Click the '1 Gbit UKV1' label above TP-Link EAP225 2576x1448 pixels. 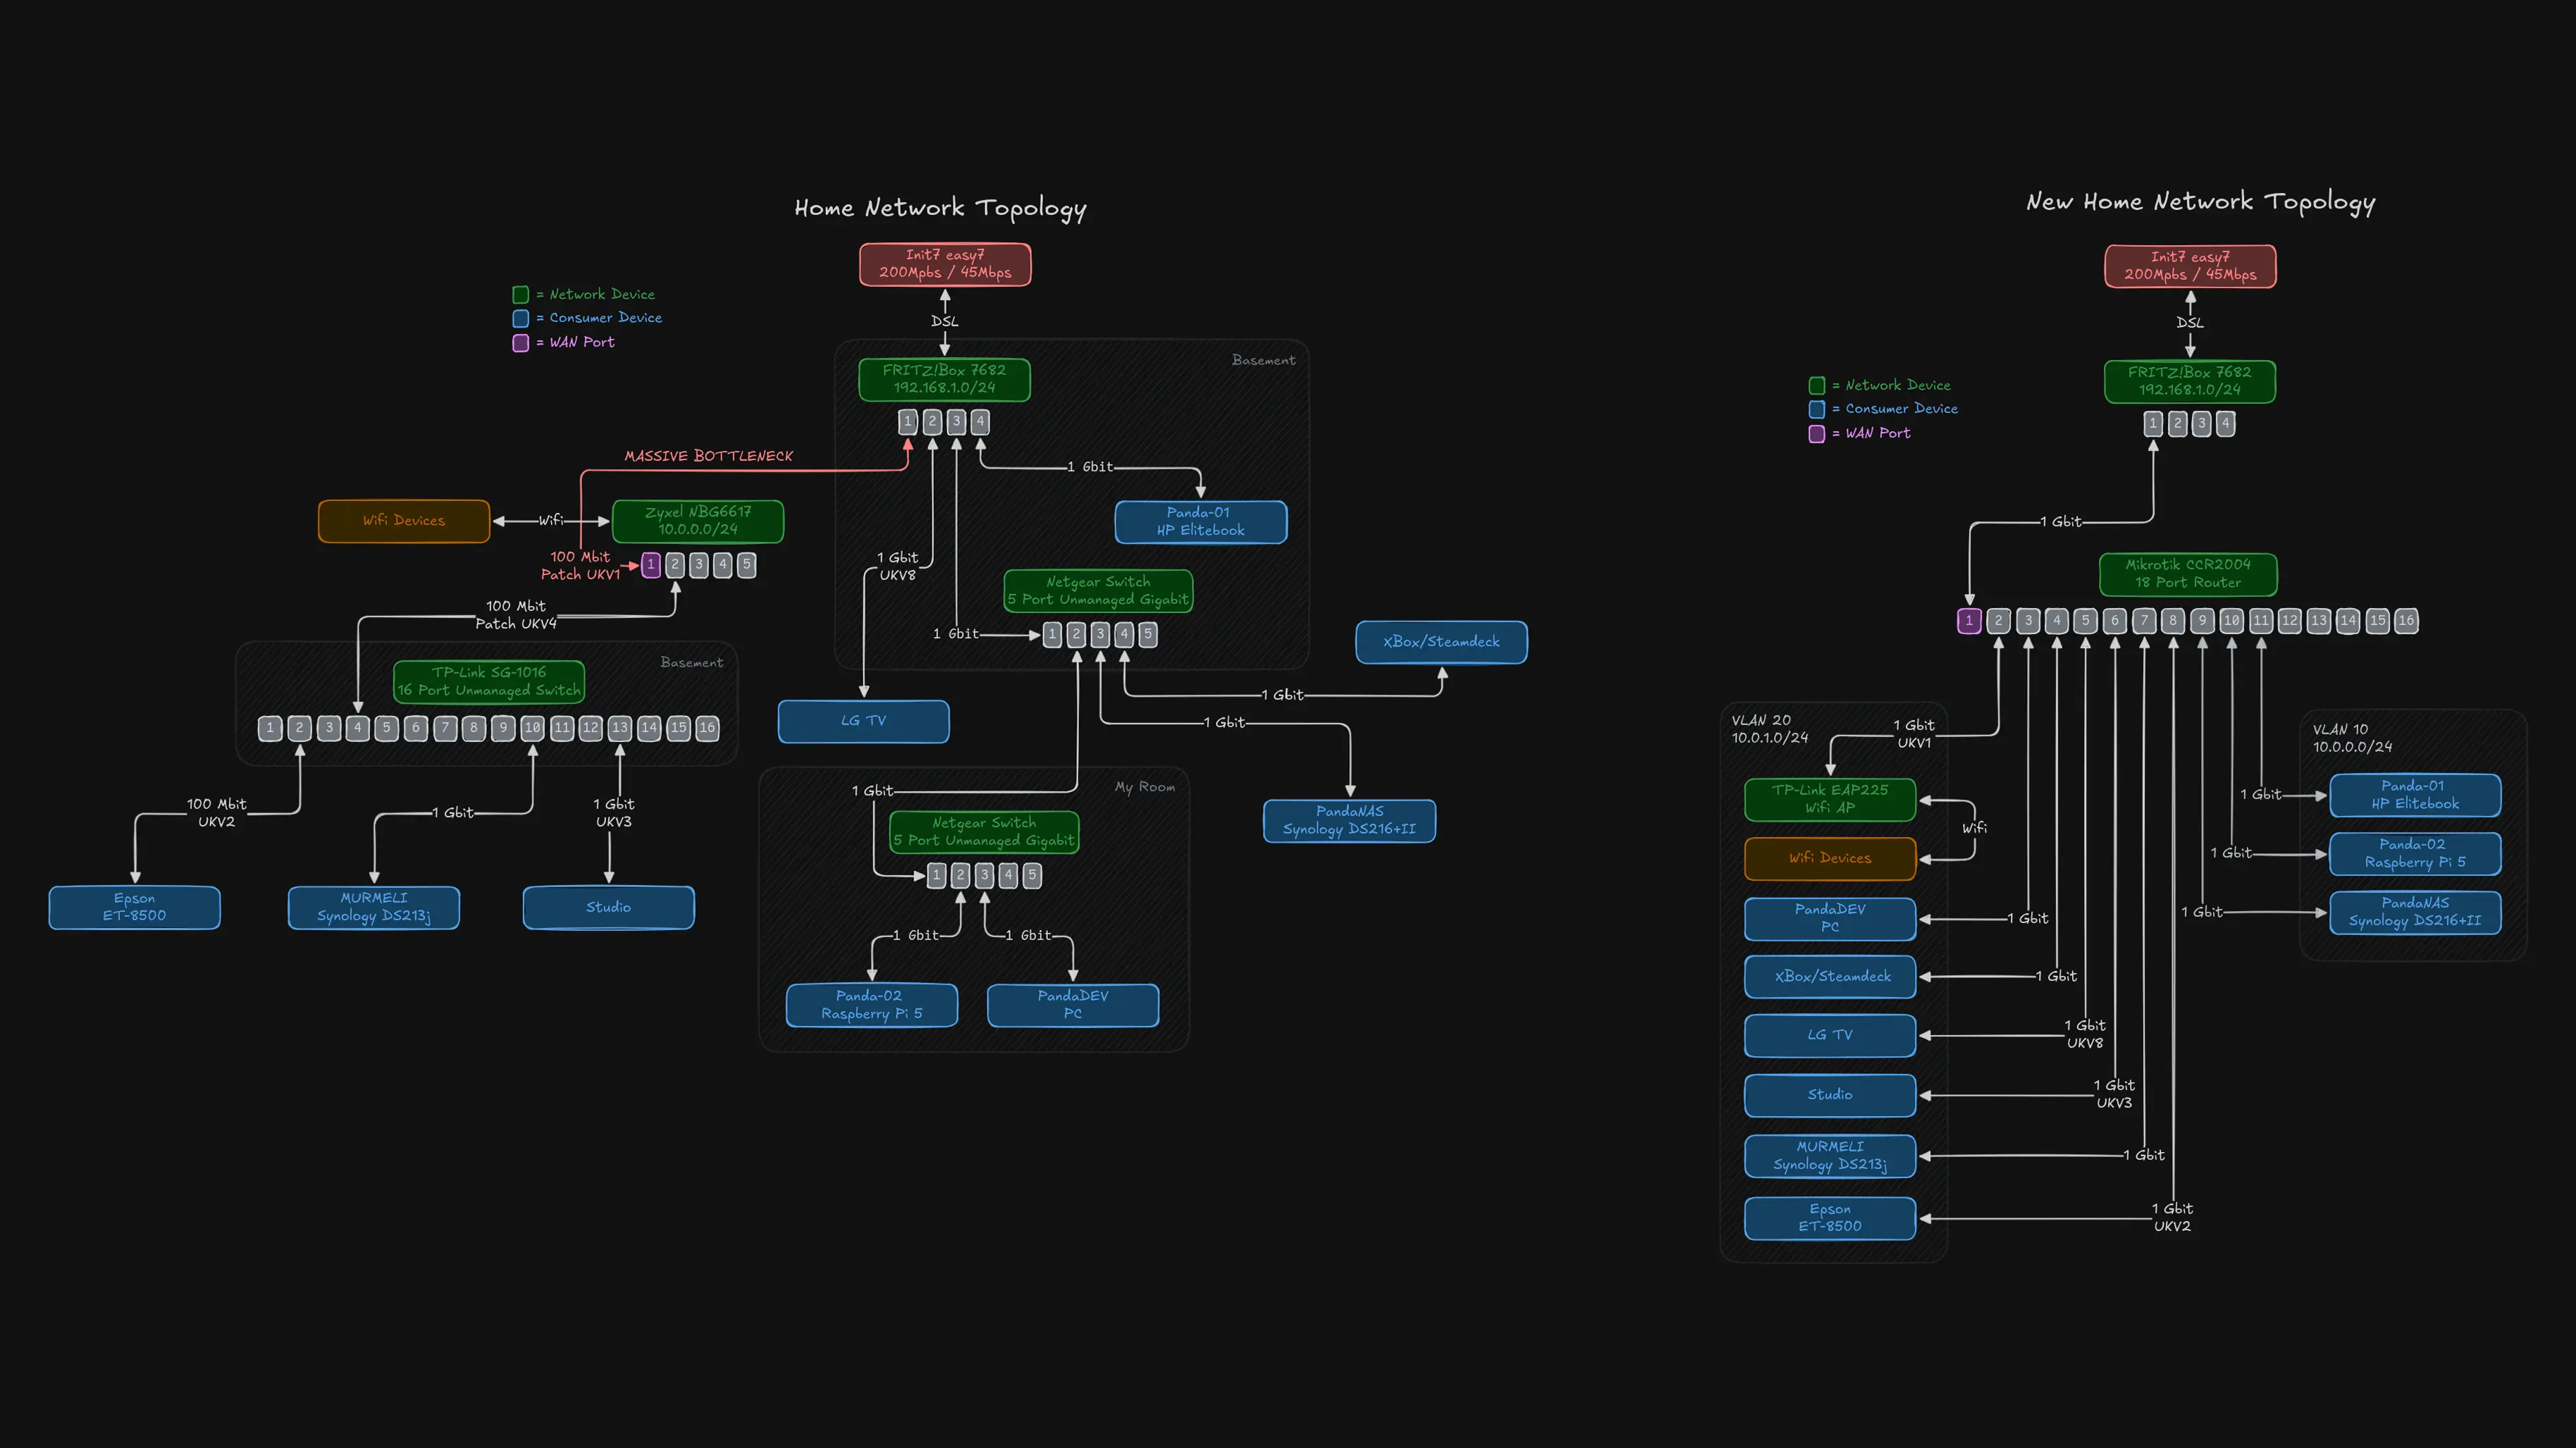click(1913, 734)
